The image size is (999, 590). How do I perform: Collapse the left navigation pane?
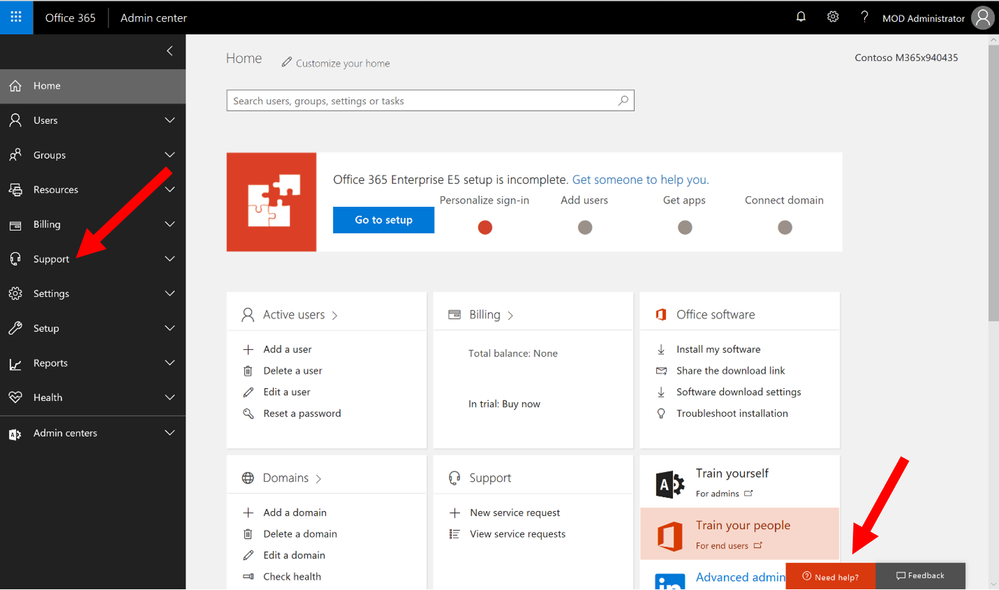point(169,51)
